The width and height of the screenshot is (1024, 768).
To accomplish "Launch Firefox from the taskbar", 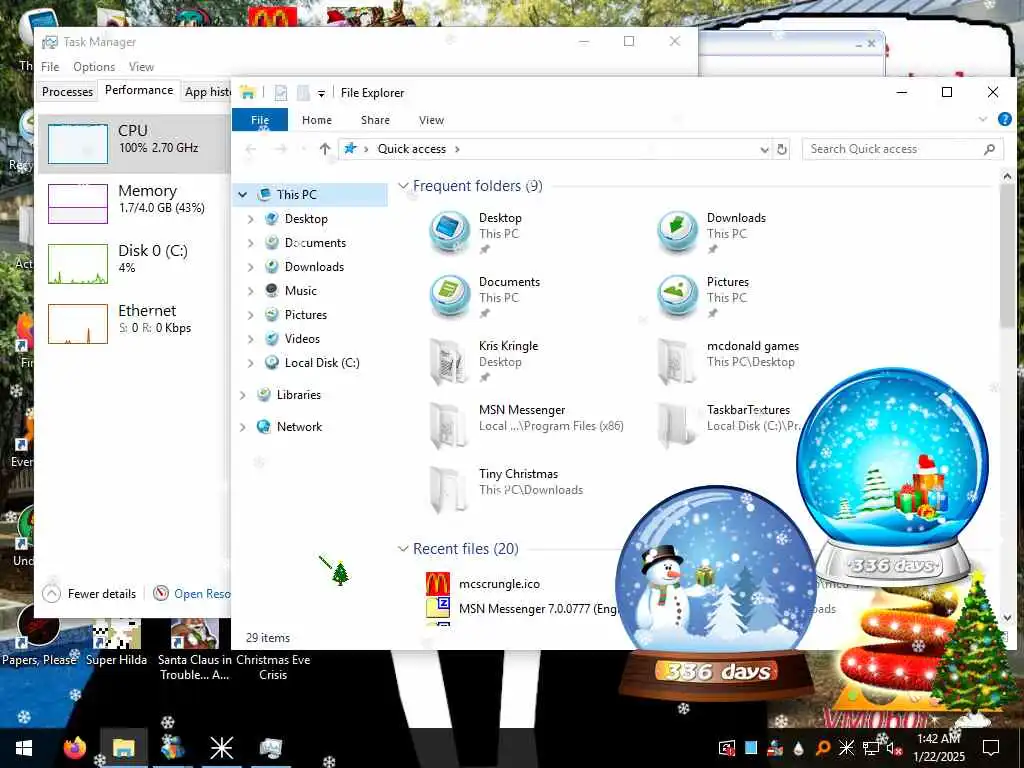I will pyautogui.click(x=74, y=747).
